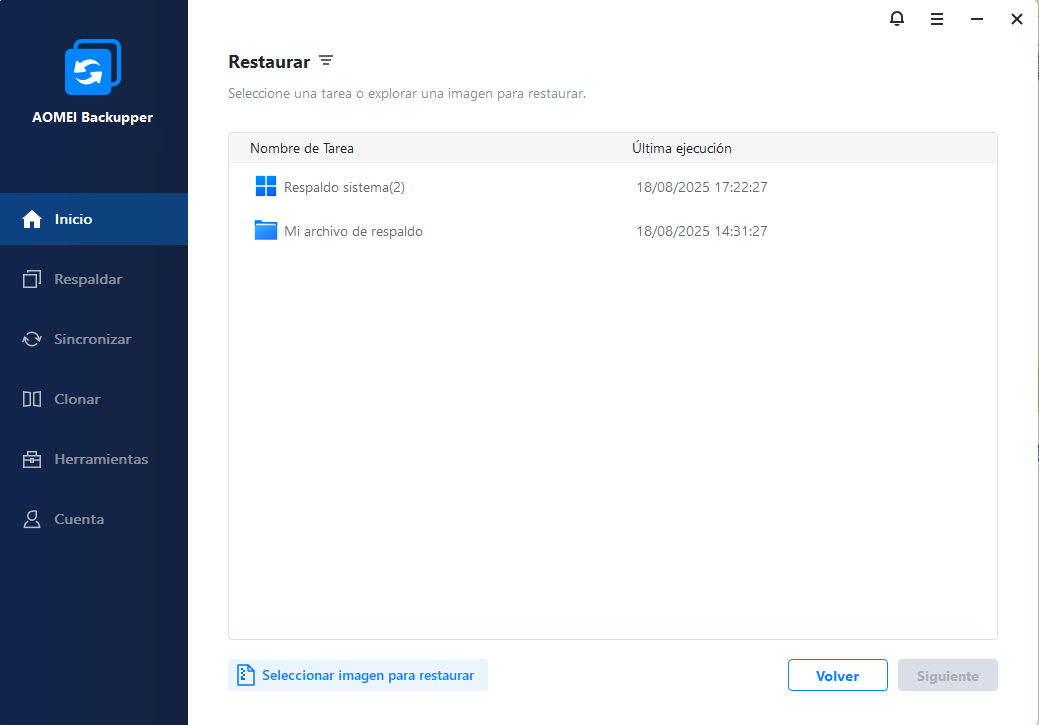
Task: Click the Cuenta user icon
Action: 32,519
